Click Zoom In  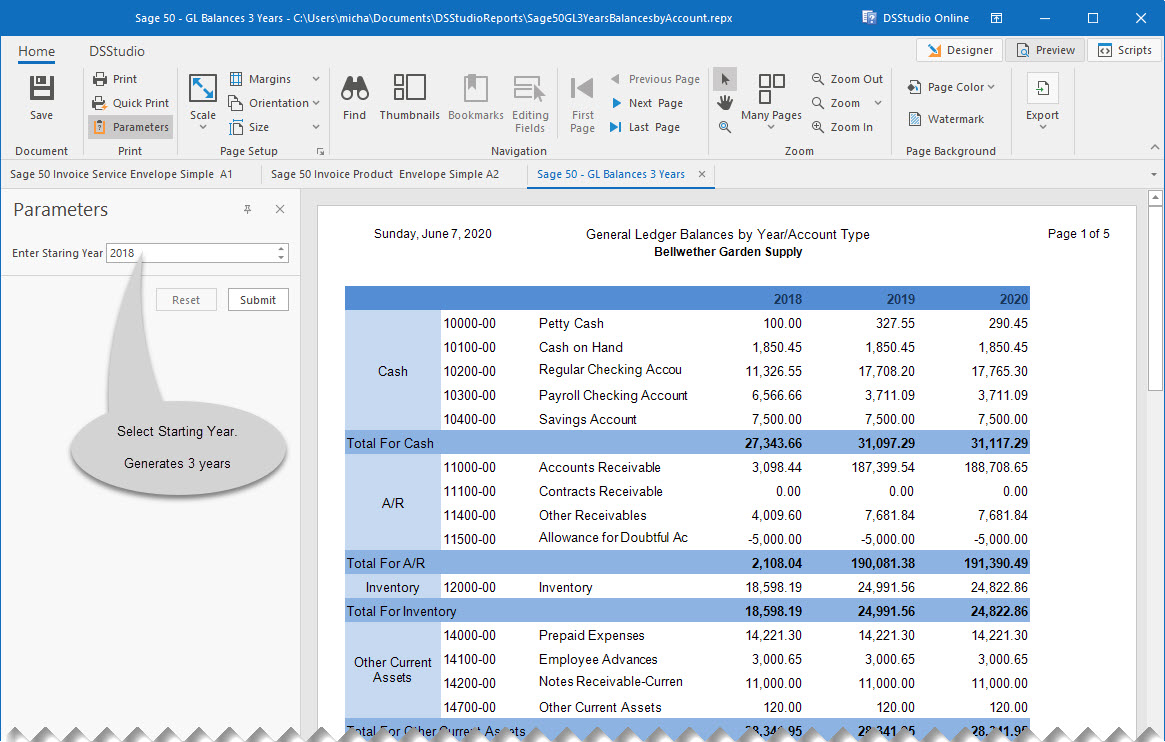point(842,127)
